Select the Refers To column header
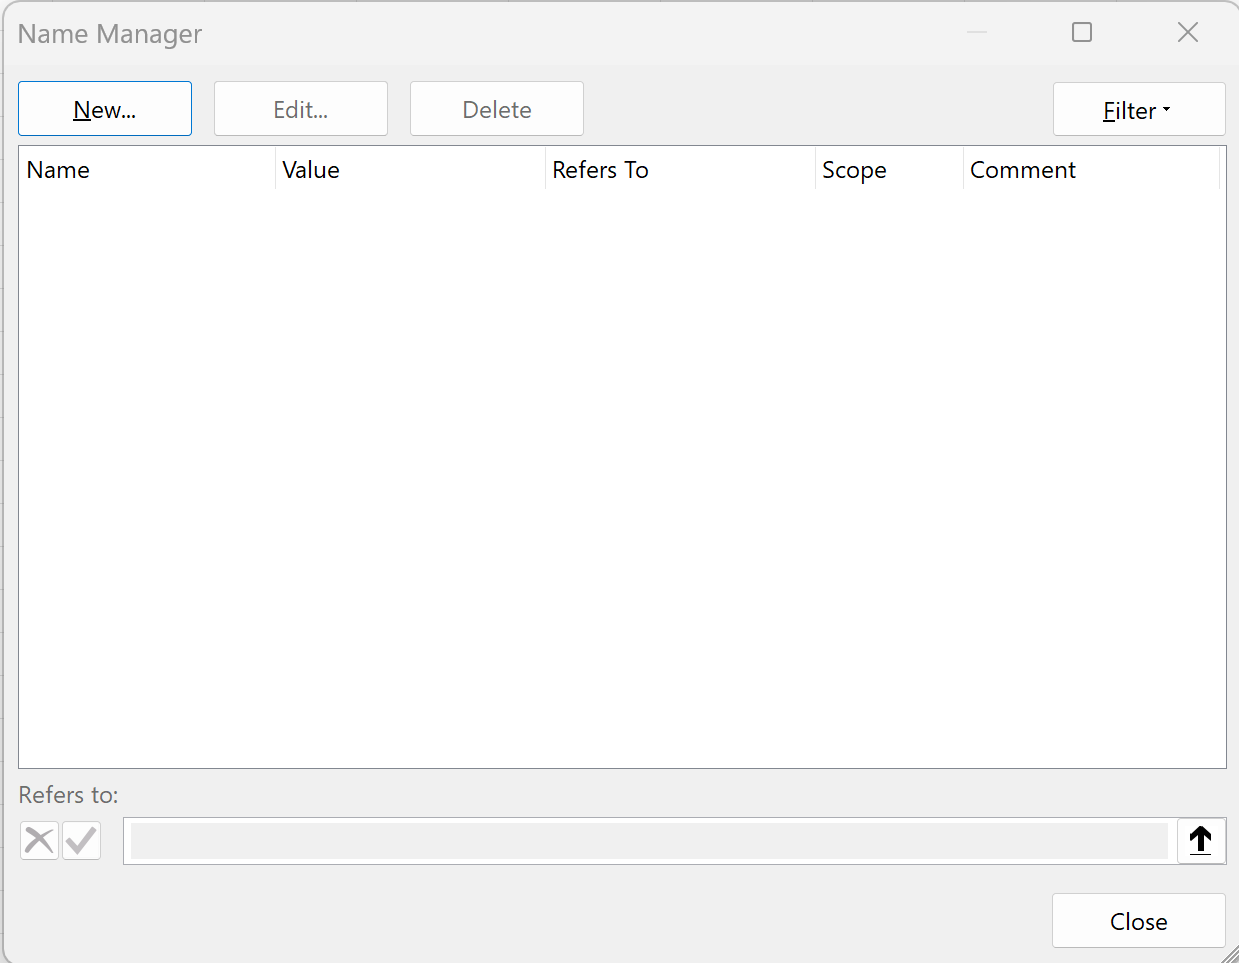Viewport: 1239px width, 963px height. point(680,170)
